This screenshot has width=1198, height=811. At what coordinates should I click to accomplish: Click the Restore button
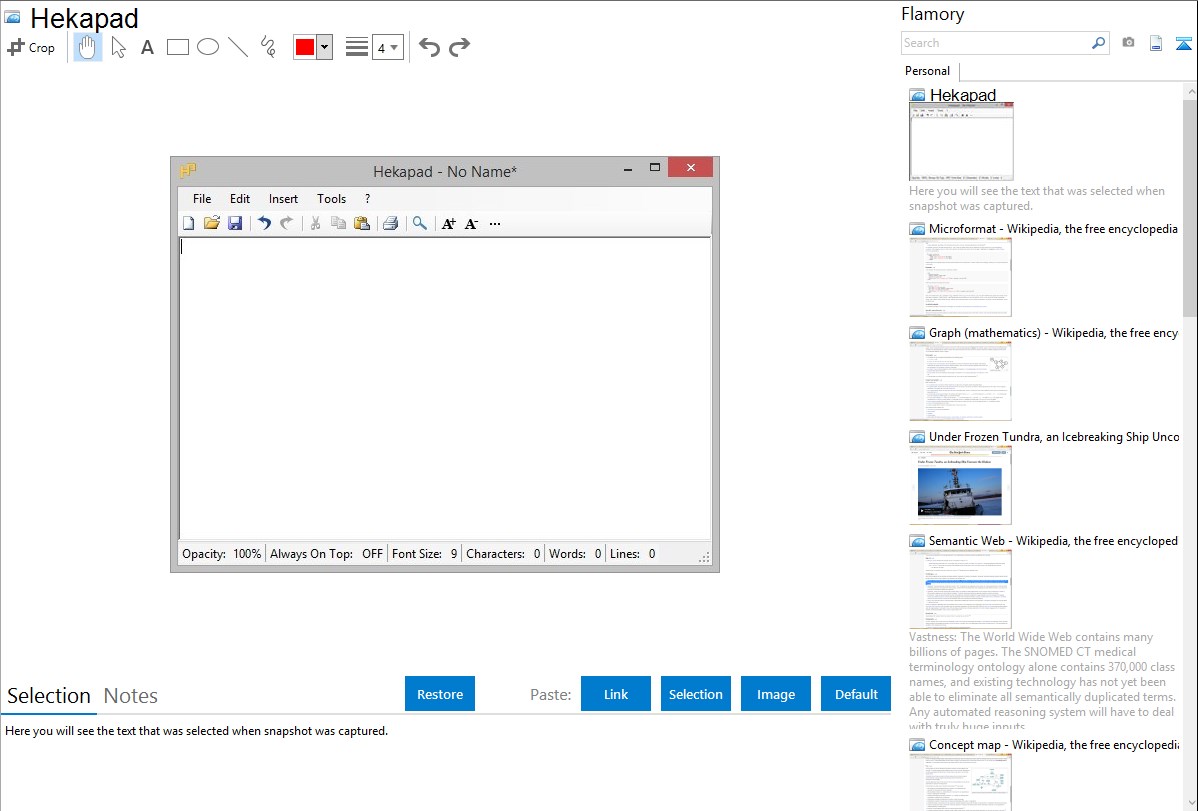[440, 694]
